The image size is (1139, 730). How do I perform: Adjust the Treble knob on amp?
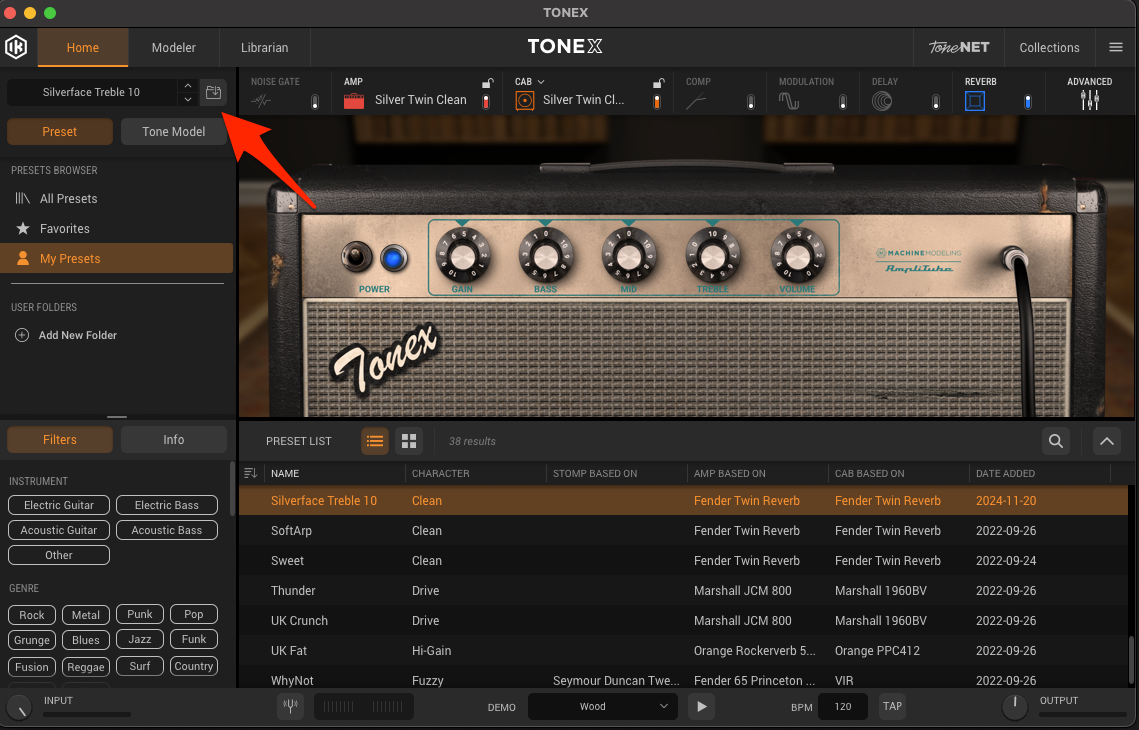click(713, 257)
